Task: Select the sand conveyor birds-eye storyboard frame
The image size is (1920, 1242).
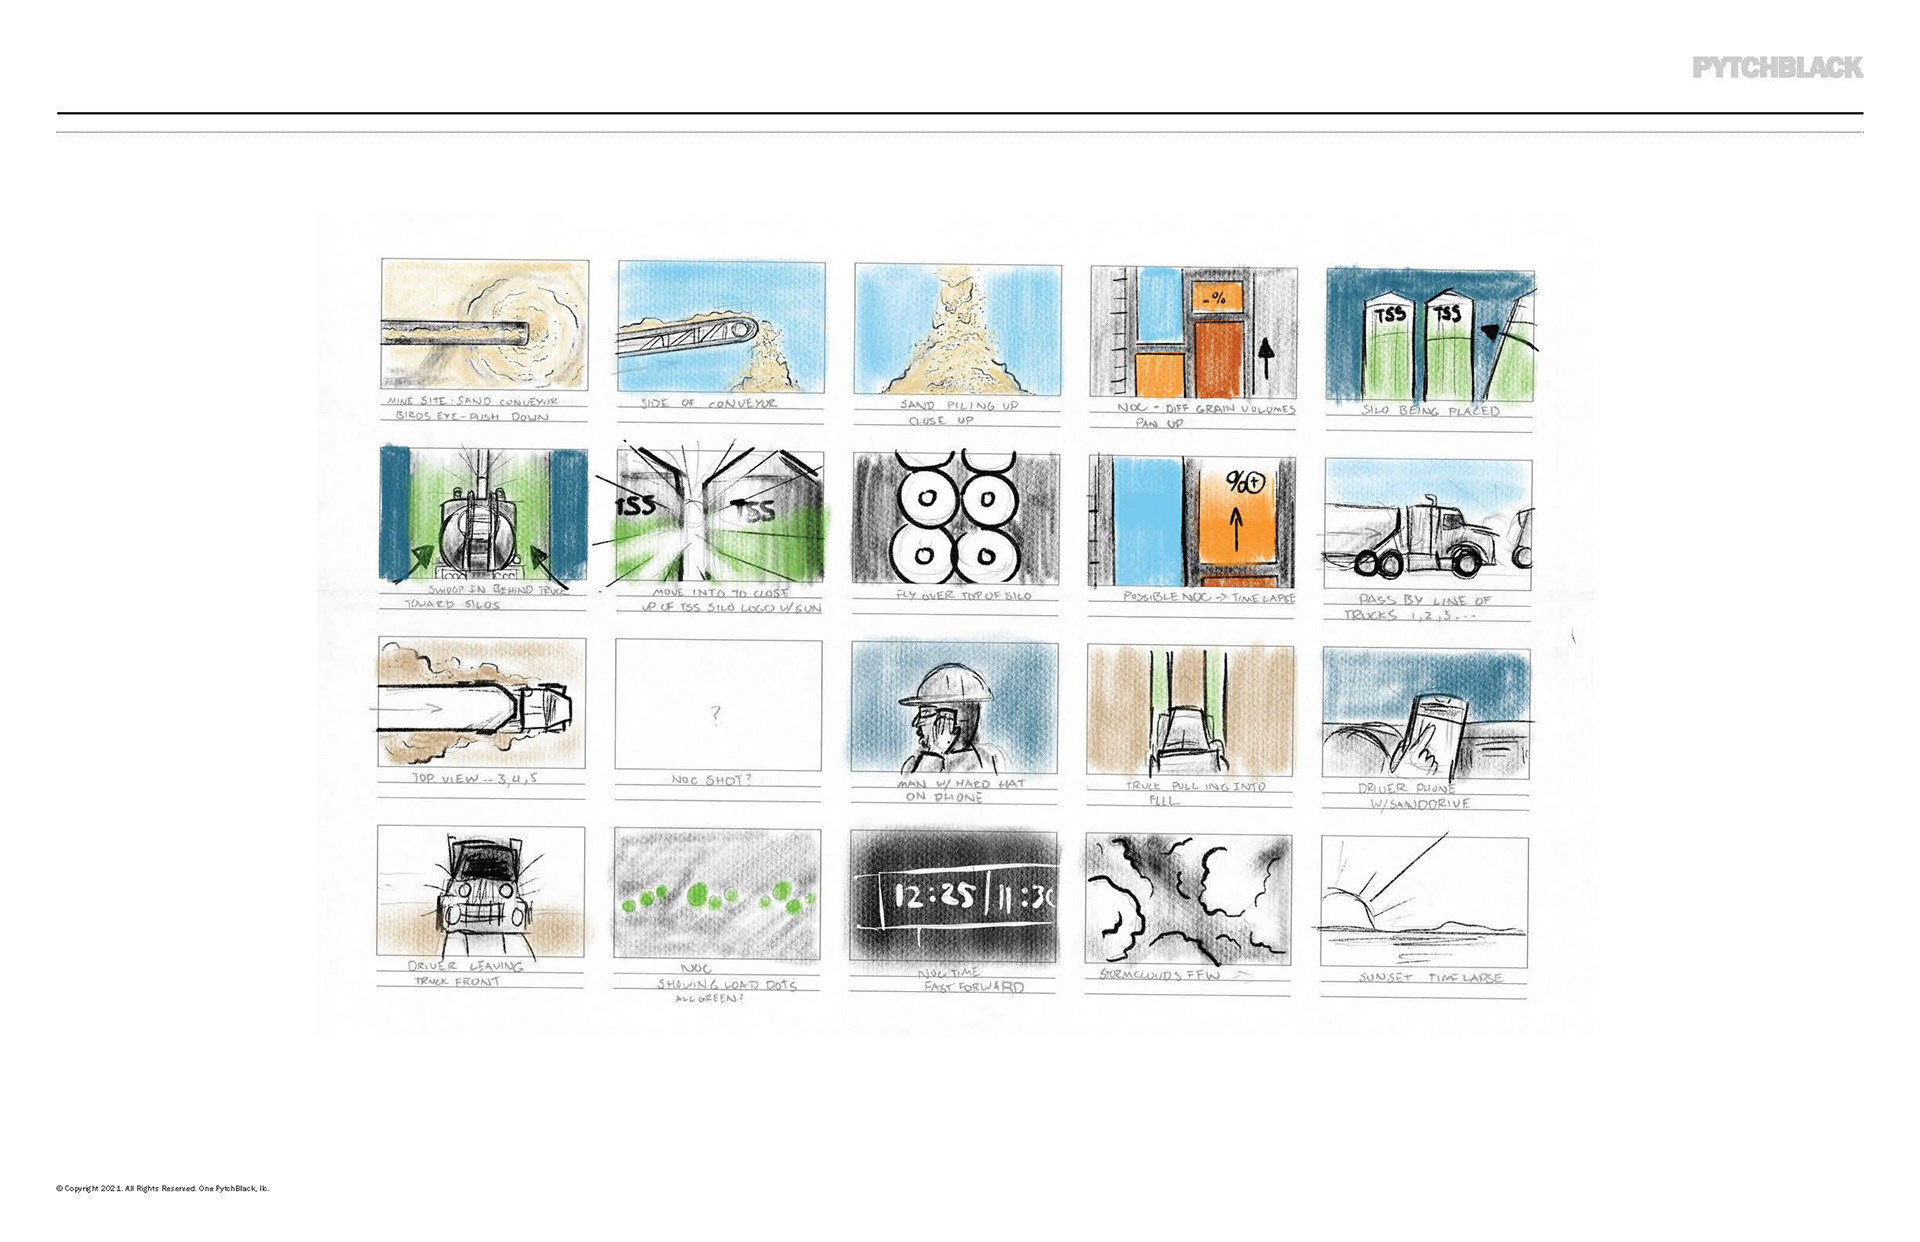Action: pos(485,324)
